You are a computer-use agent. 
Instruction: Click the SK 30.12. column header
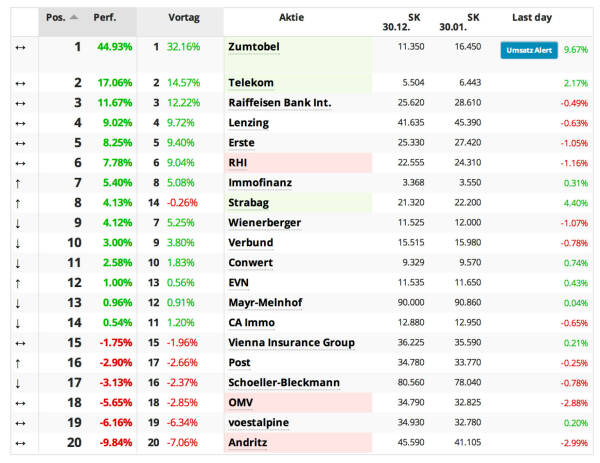395,22
